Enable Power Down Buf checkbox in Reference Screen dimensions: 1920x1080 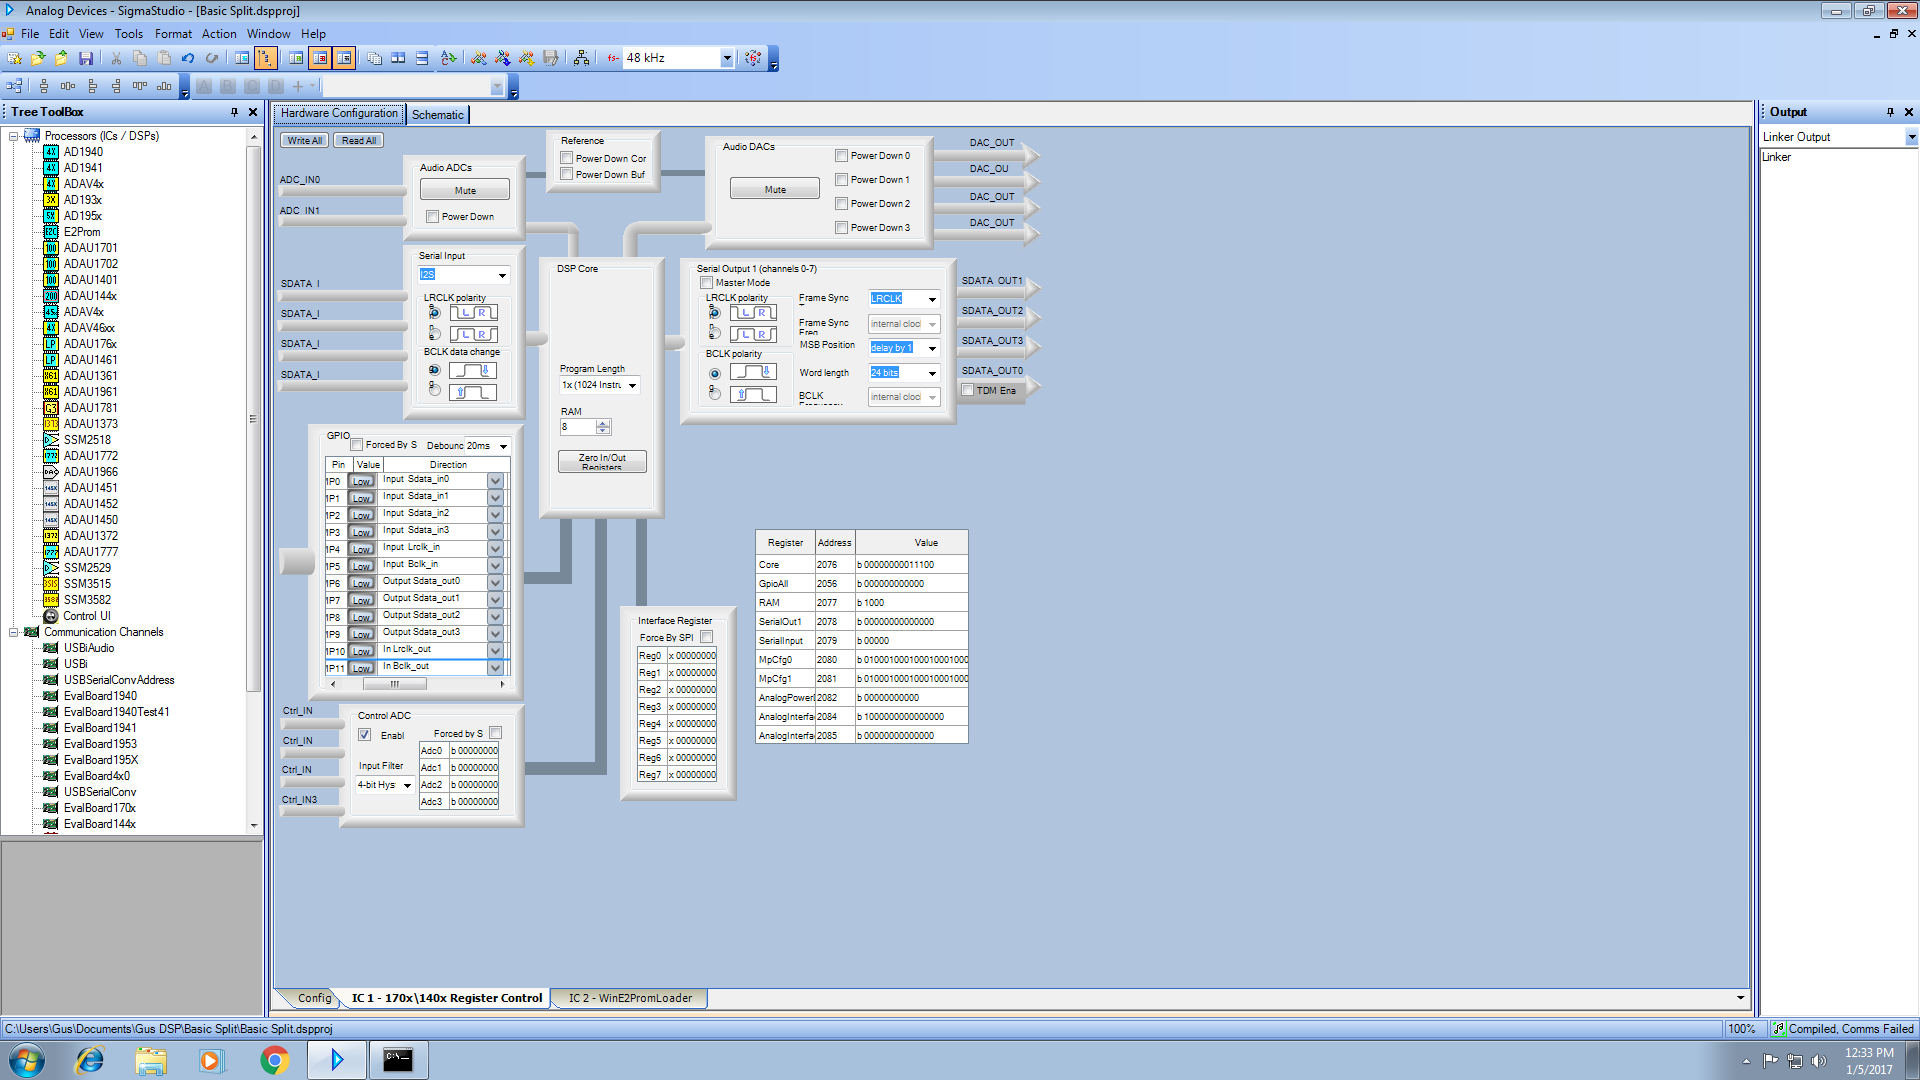(567, 174)
